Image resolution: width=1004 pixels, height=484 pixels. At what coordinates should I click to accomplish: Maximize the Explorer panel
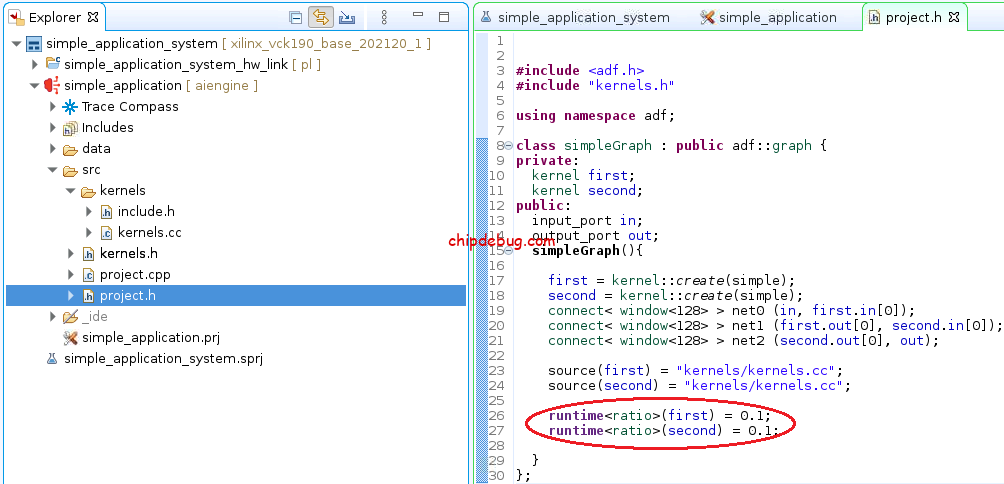[x=444, y=17]
